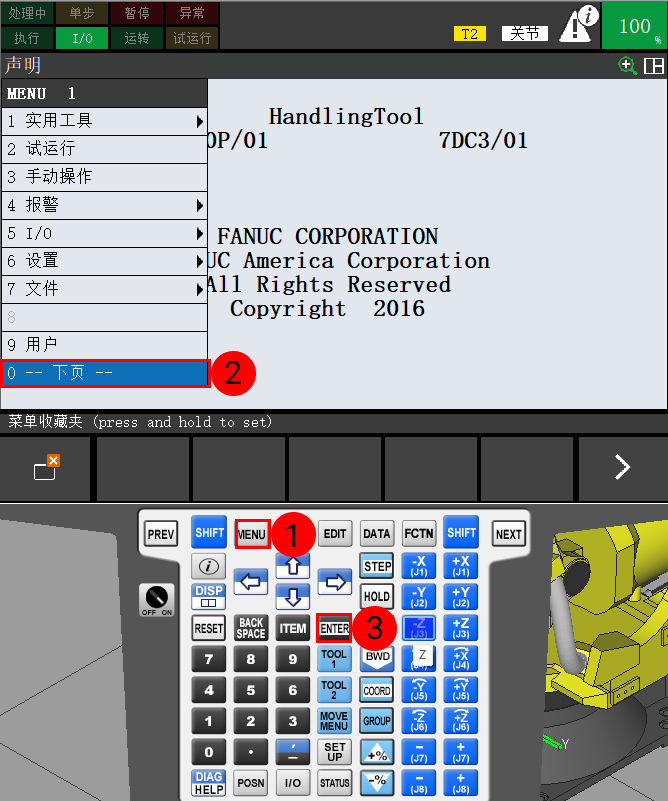The image size is (668, 801).
Task: Toggle the COORD key
Action: (x=377, y=690)
